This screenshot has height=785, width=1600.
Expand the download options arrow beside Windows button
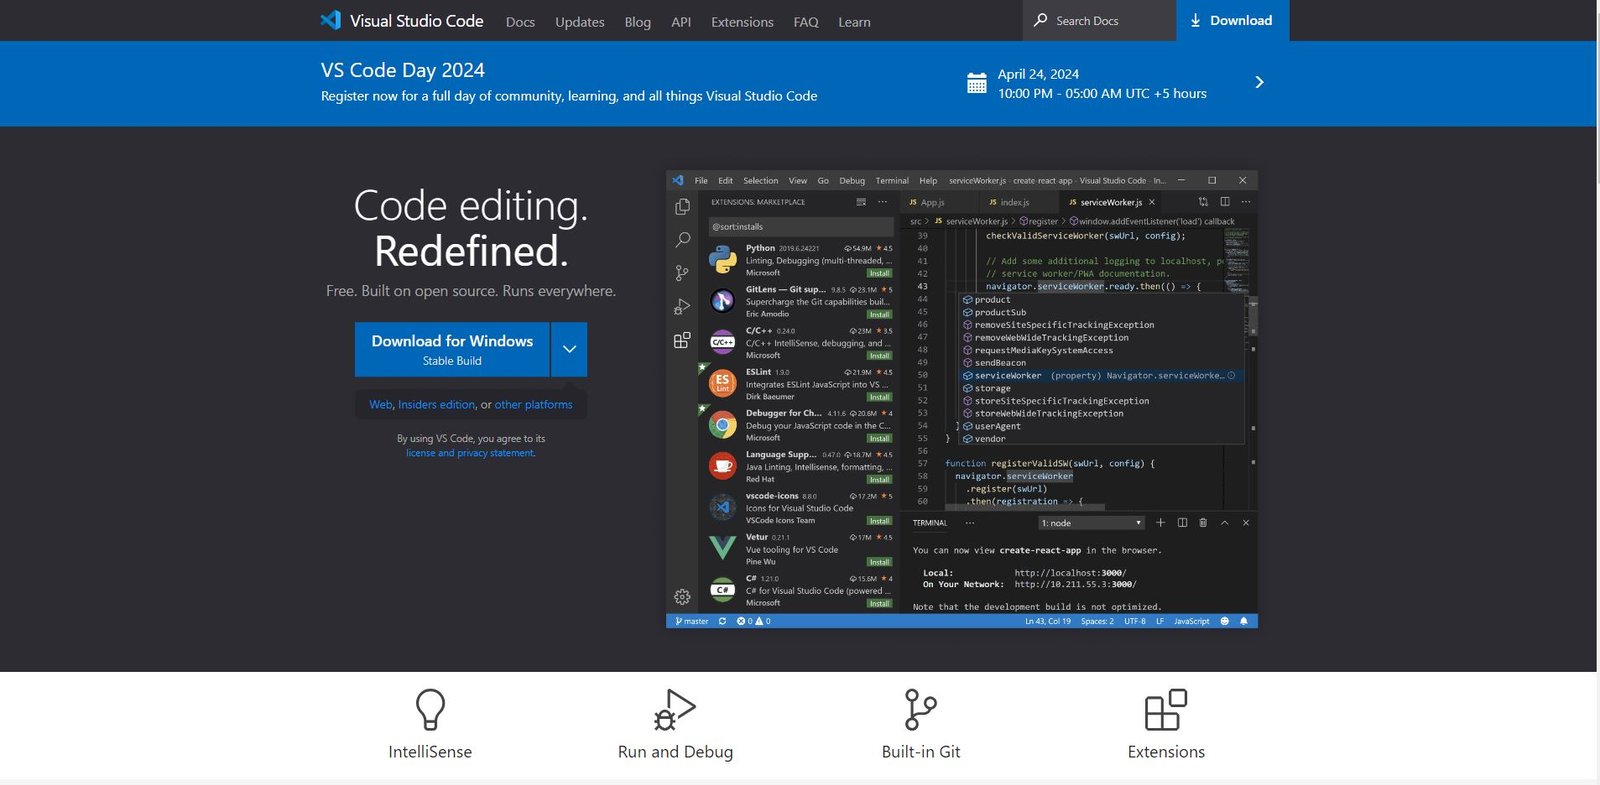[569, 349]
